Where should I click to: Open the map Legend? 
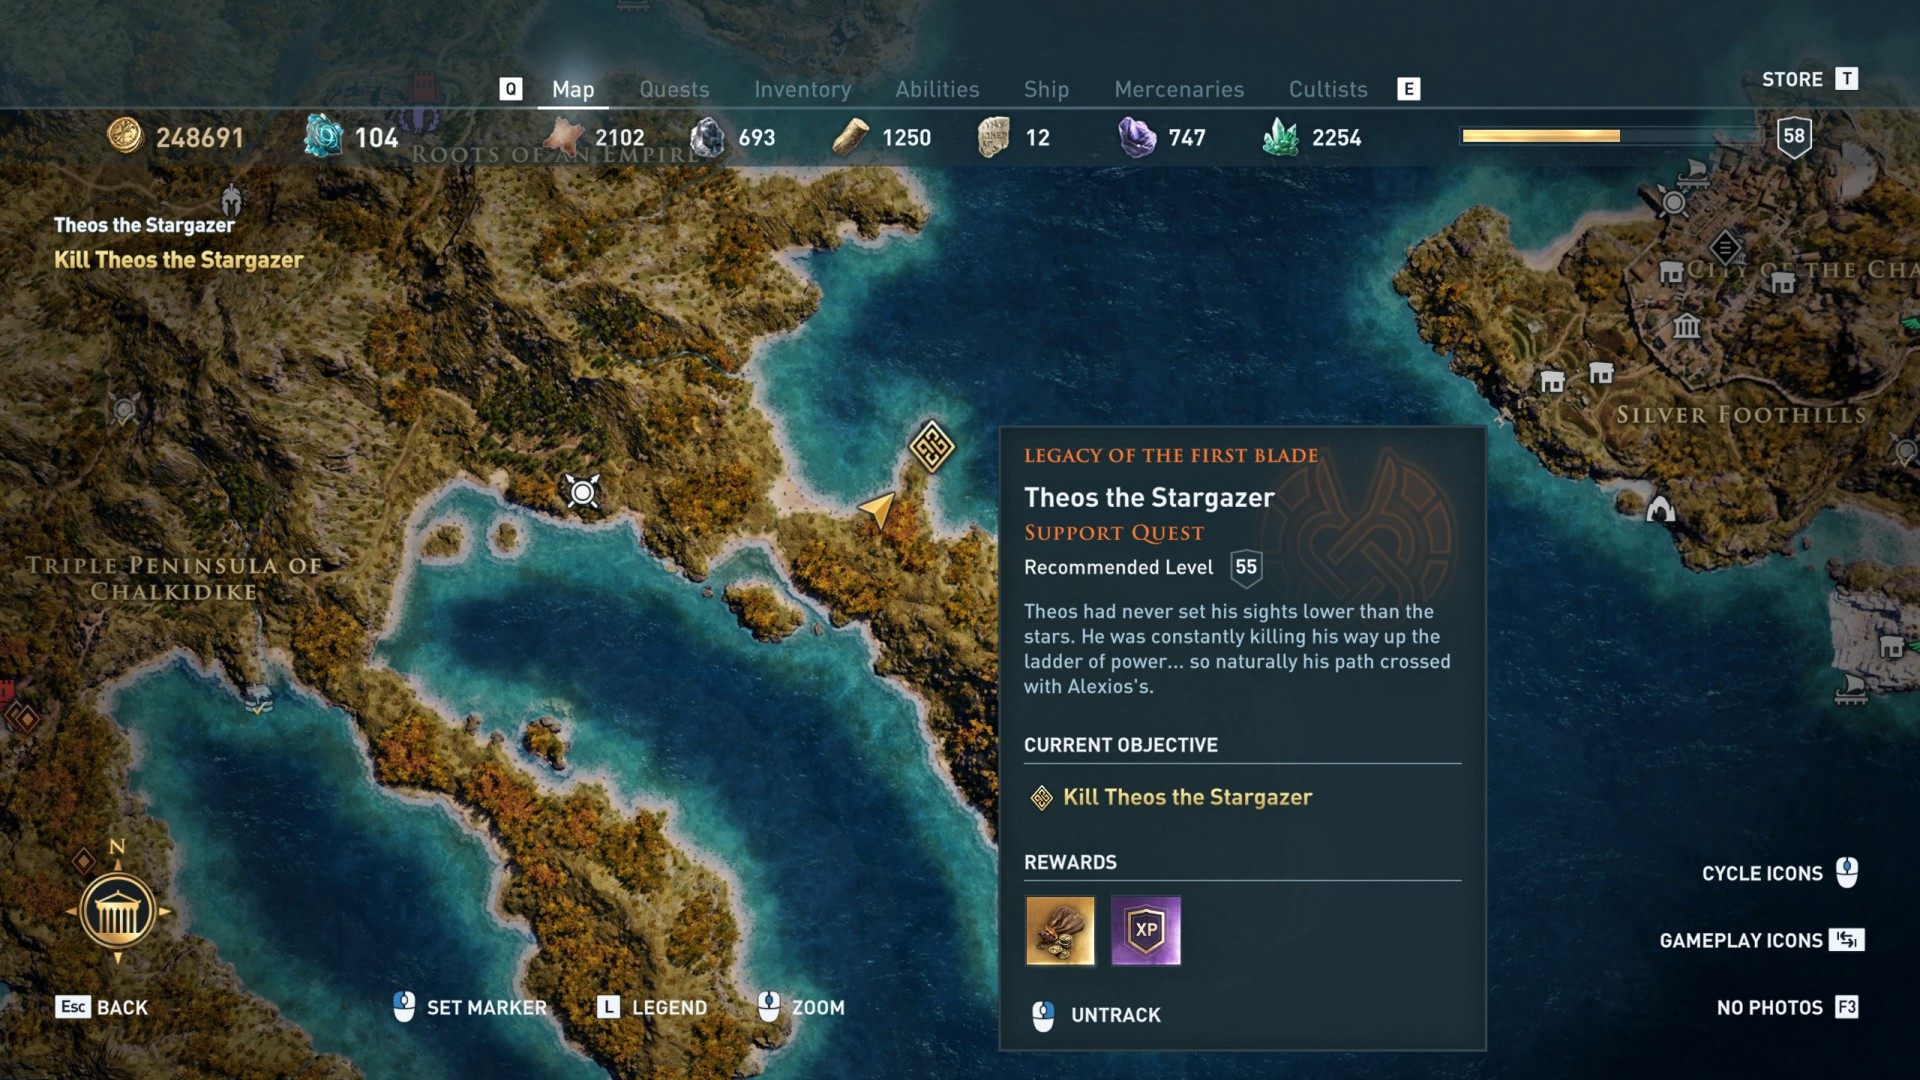[x=652, y=1007]
